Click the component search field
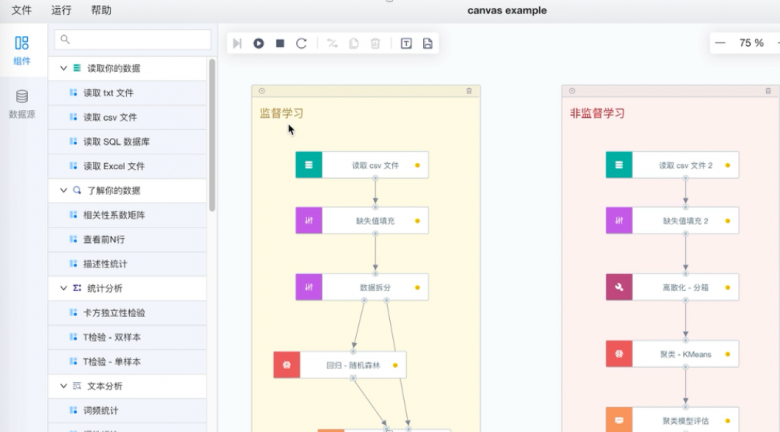 [133, 39]
